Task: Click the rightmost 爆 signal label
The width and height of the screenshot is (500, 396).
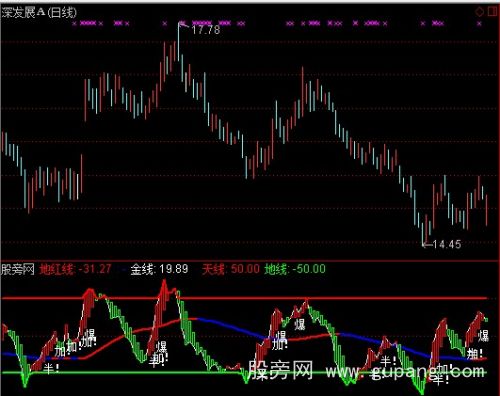Action: click(x=483, y=336)
